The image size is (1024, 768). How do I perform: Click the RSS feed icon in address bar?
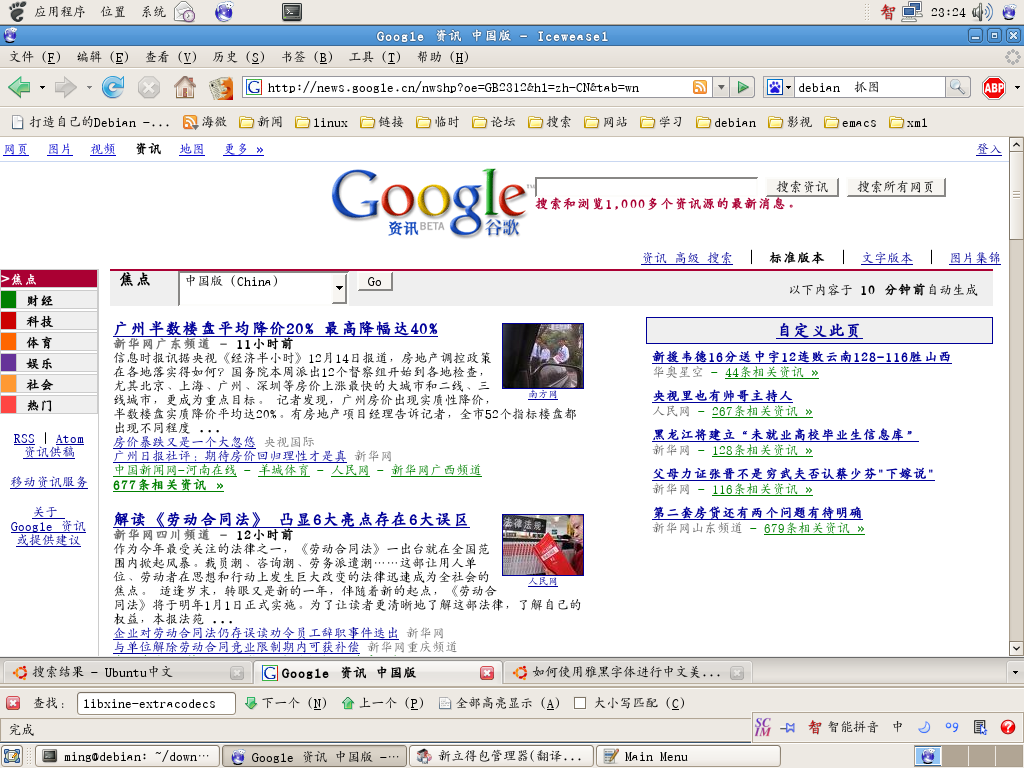pos(699,87)
